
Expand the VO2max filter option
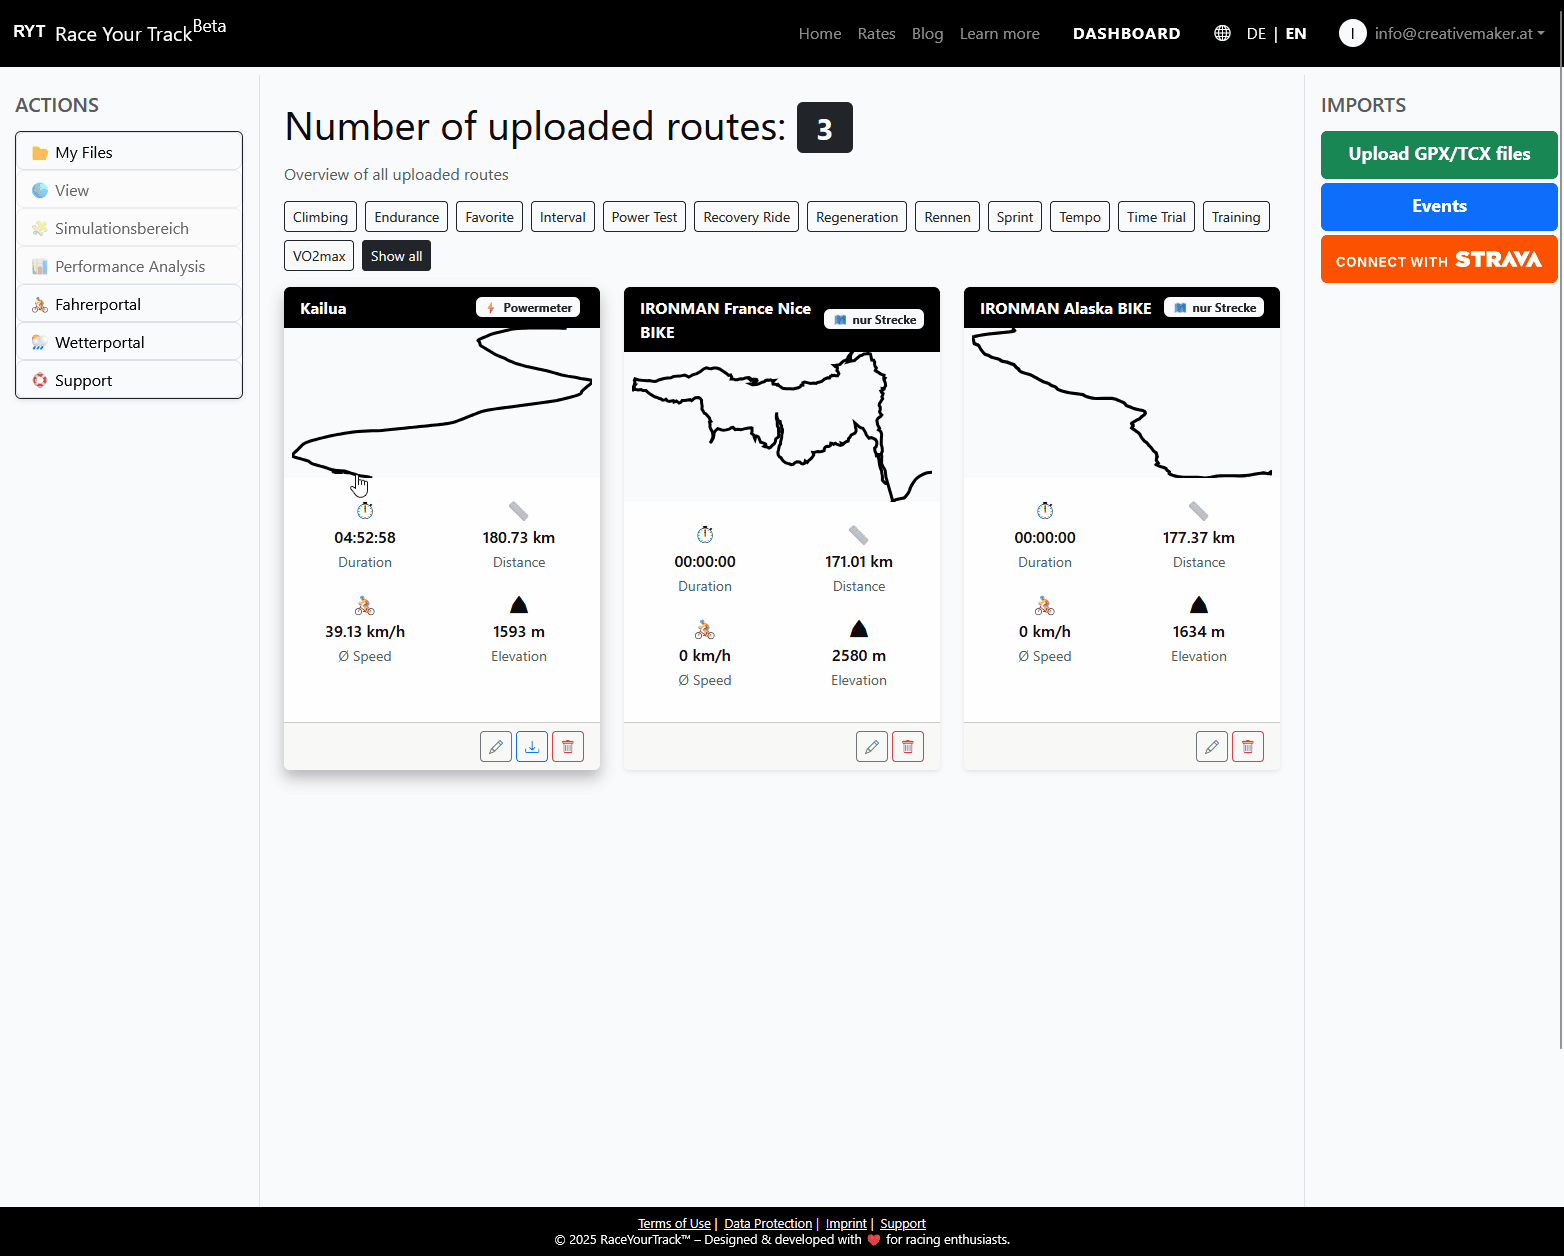tap(318, 256)
